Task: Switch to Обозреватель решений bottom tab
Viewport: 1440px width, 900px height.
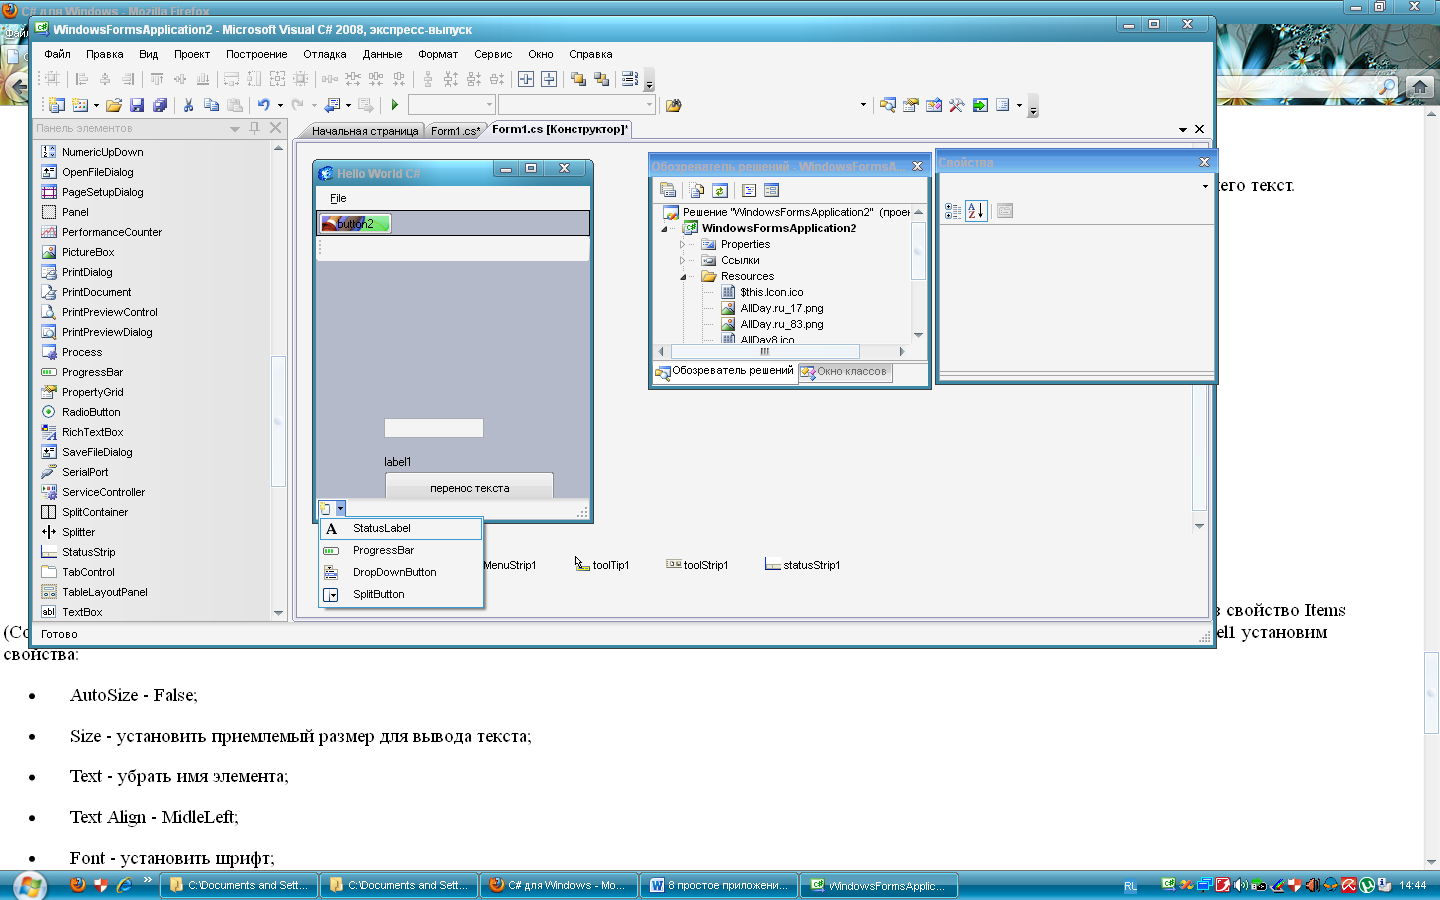Action: [x=725, y=371]
